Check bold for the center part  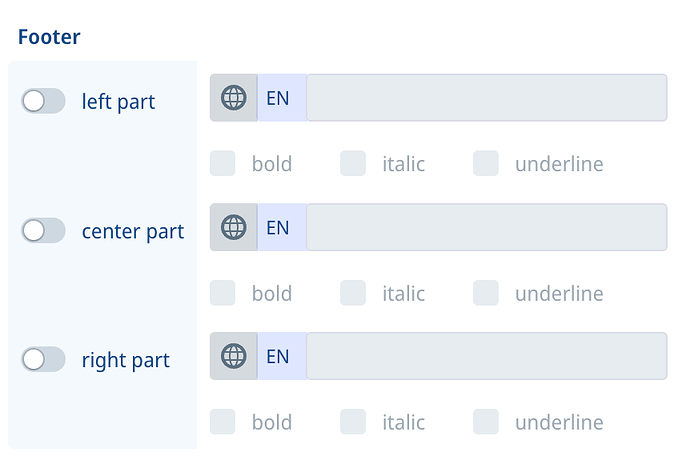[x=223, y=293]
